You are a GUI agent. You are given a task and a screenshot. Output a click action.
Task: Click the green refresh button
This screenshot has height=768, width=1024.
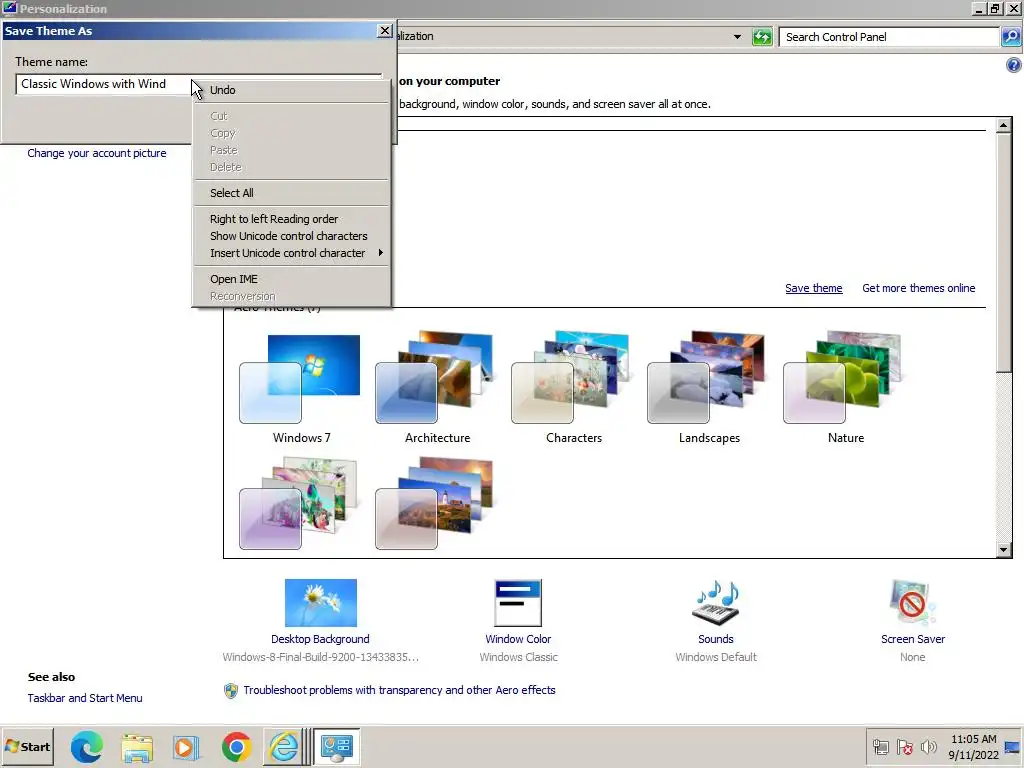tap(761, 37)
